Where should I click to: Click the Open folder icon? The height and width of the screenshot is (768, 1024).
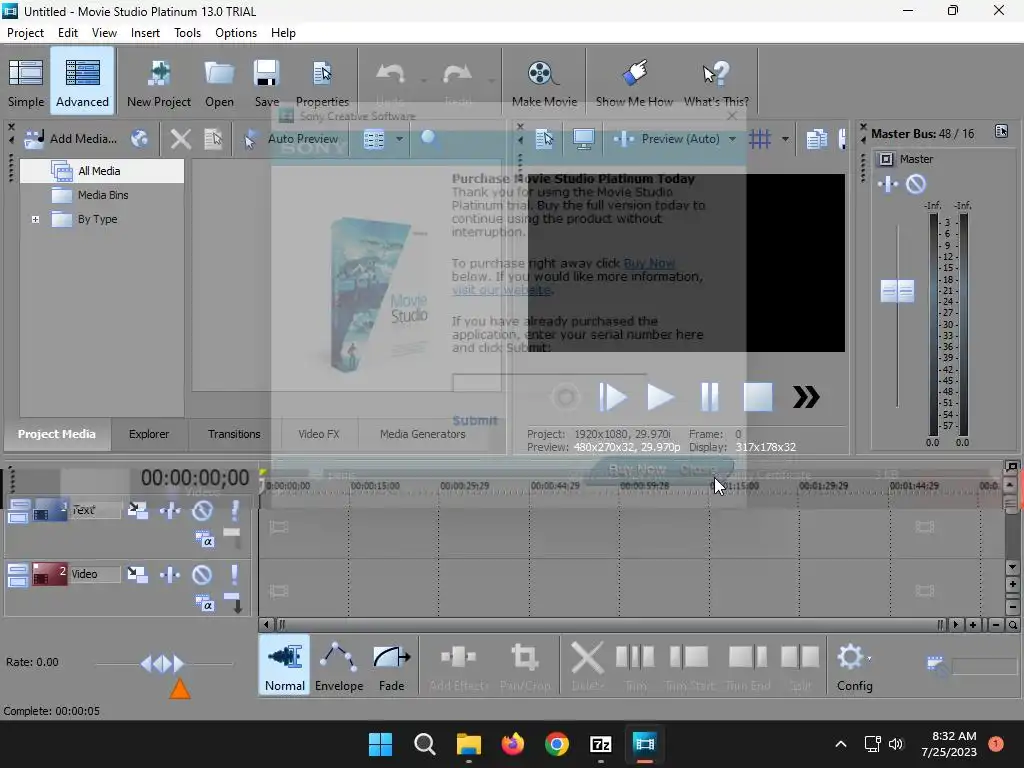point(219,82)
